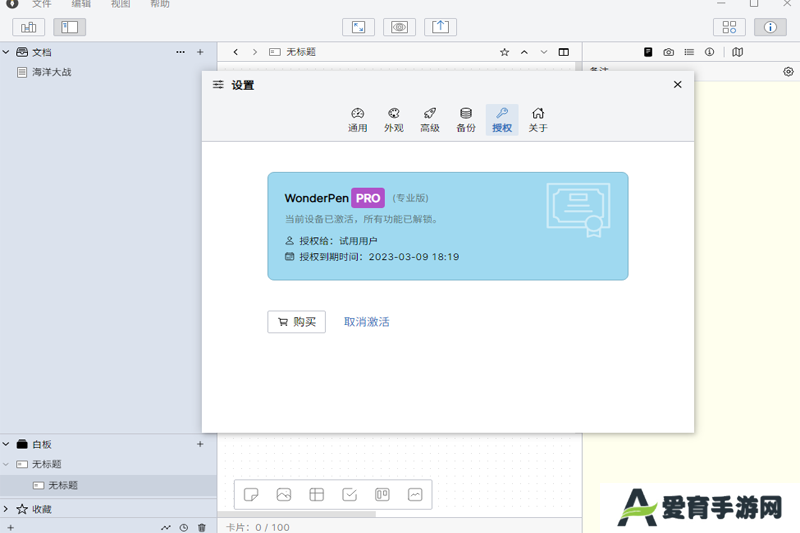Viewport: 800px width, 533px height.
Task: Switch to the 通用 settings tab
Action: pyautogui.click(x=358, y=120)
